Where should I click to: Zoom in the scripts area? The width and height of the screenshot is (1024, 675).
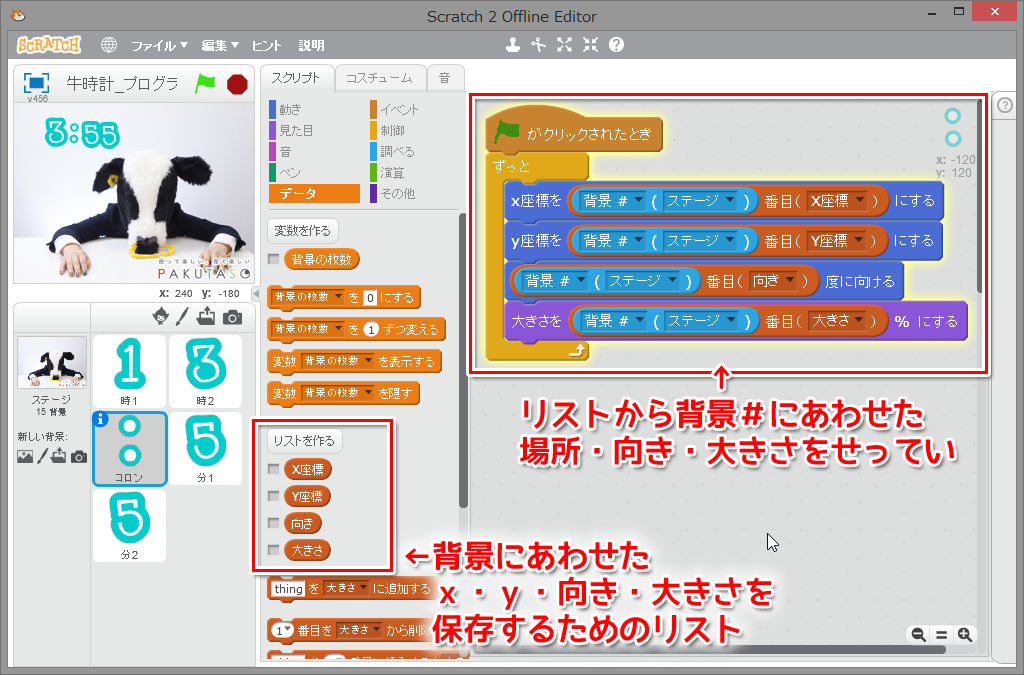[x=965, y=635]
